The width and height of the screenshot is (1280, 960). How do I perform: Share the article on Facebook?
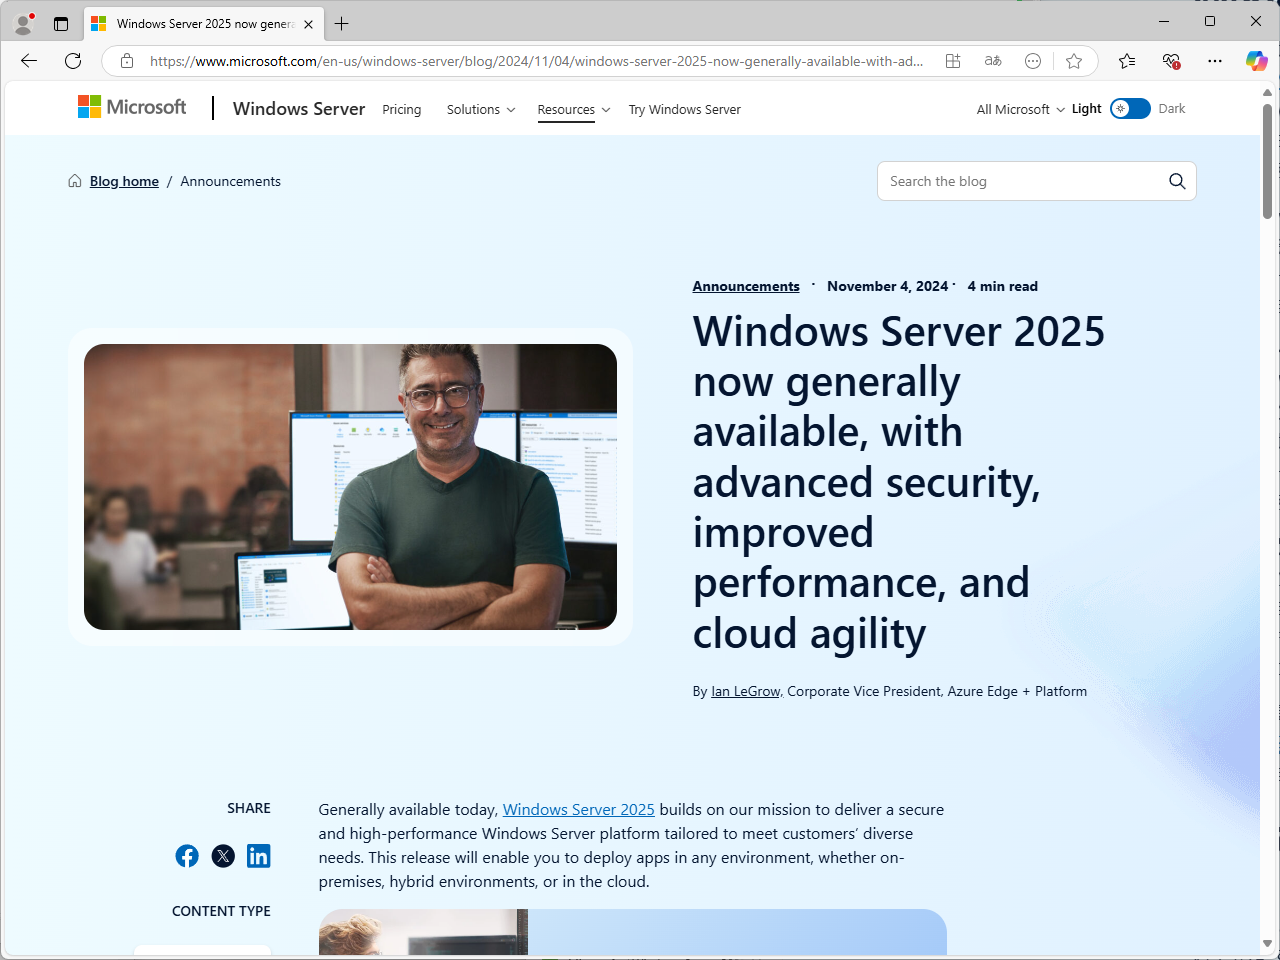pos(187,856)
